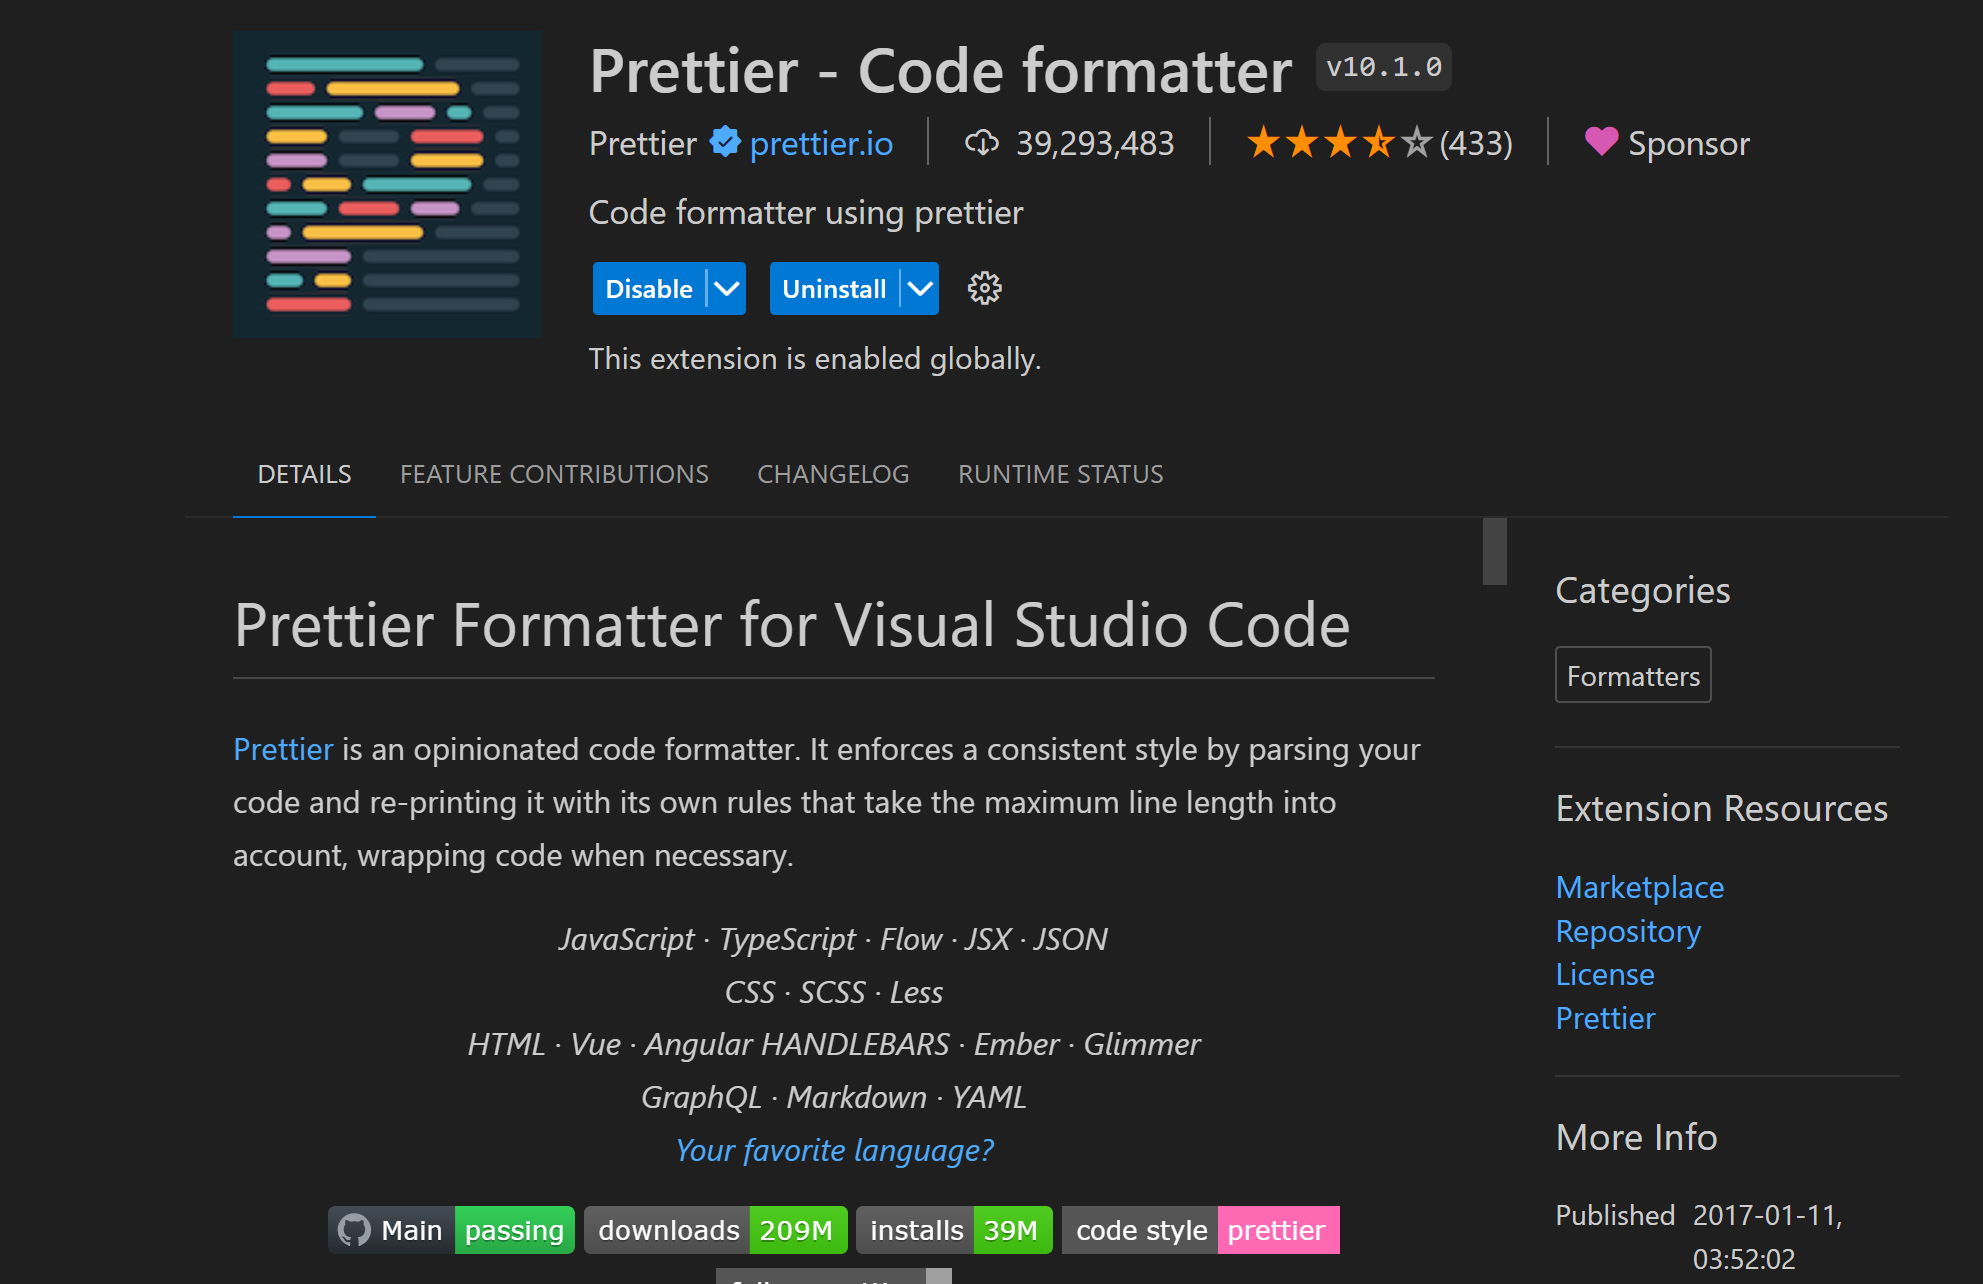
Task: Click the Sponsor heart icon
Action: tap(1601, 142)
